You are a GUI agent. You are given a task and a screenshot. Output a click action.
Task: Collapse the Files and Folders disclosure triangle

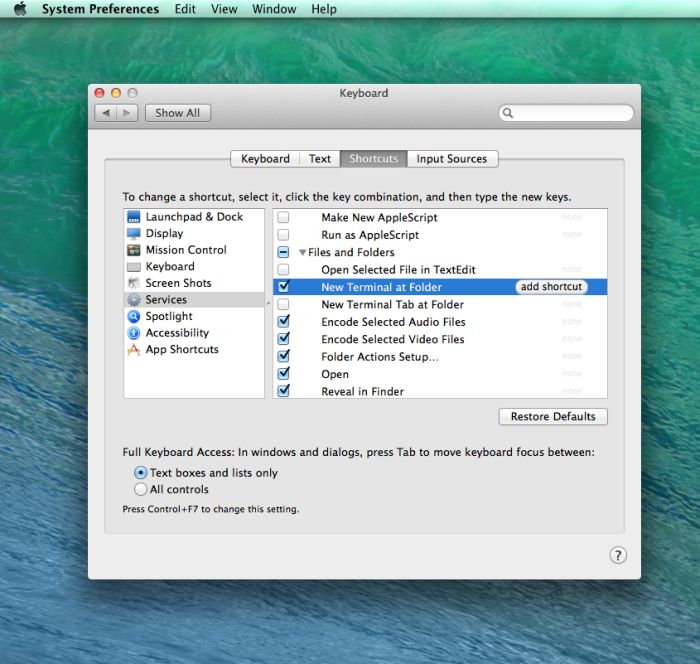pos(302,252)
